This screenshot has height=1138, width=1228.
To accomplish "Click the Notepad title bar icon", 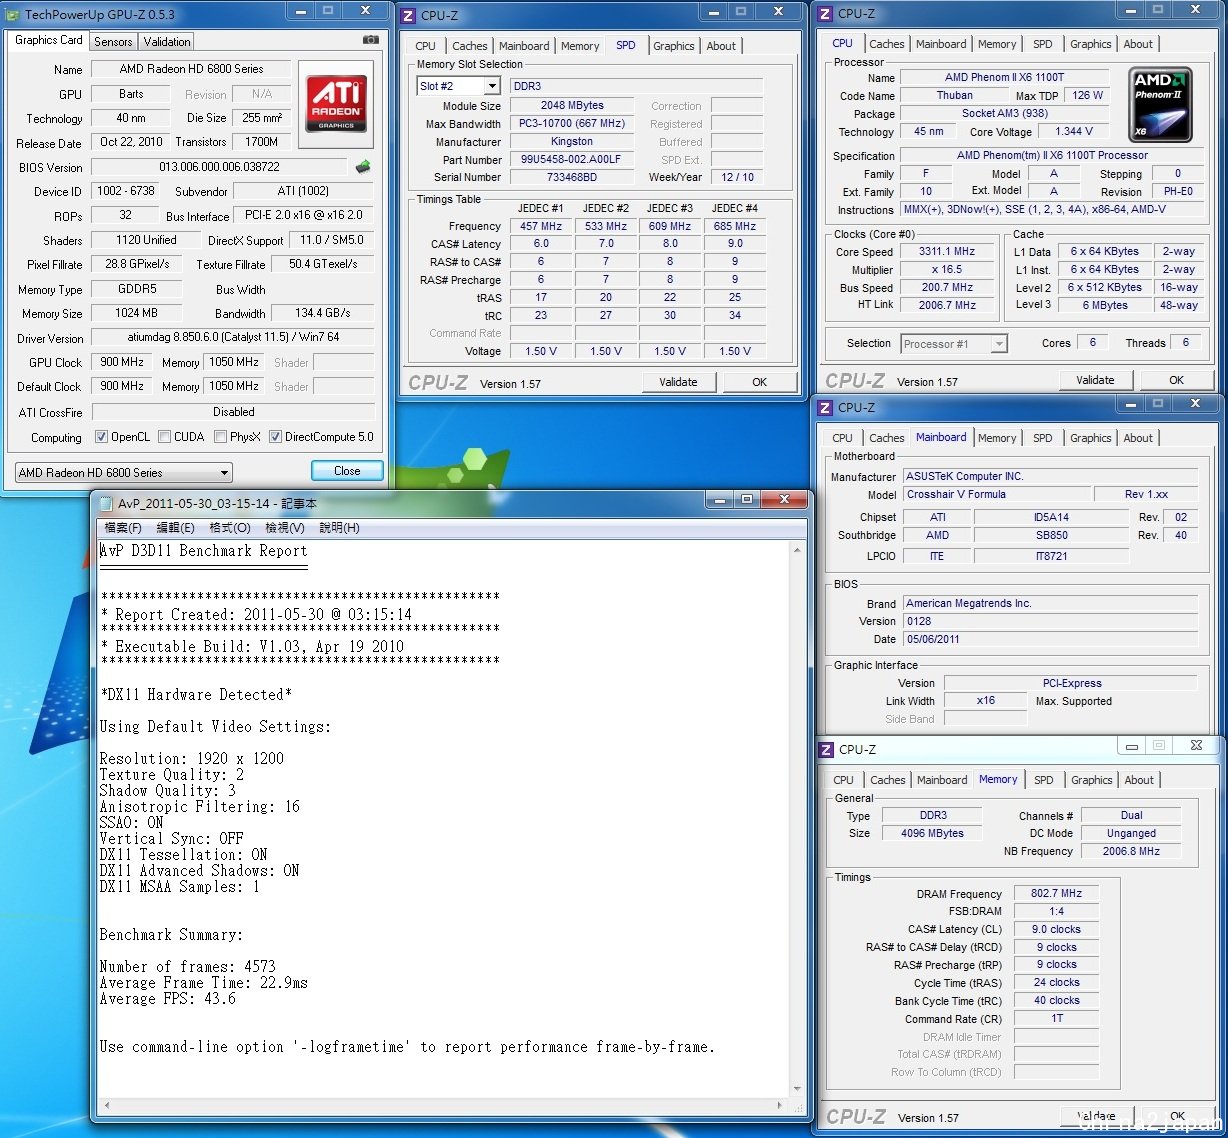I will coord(105,504).
